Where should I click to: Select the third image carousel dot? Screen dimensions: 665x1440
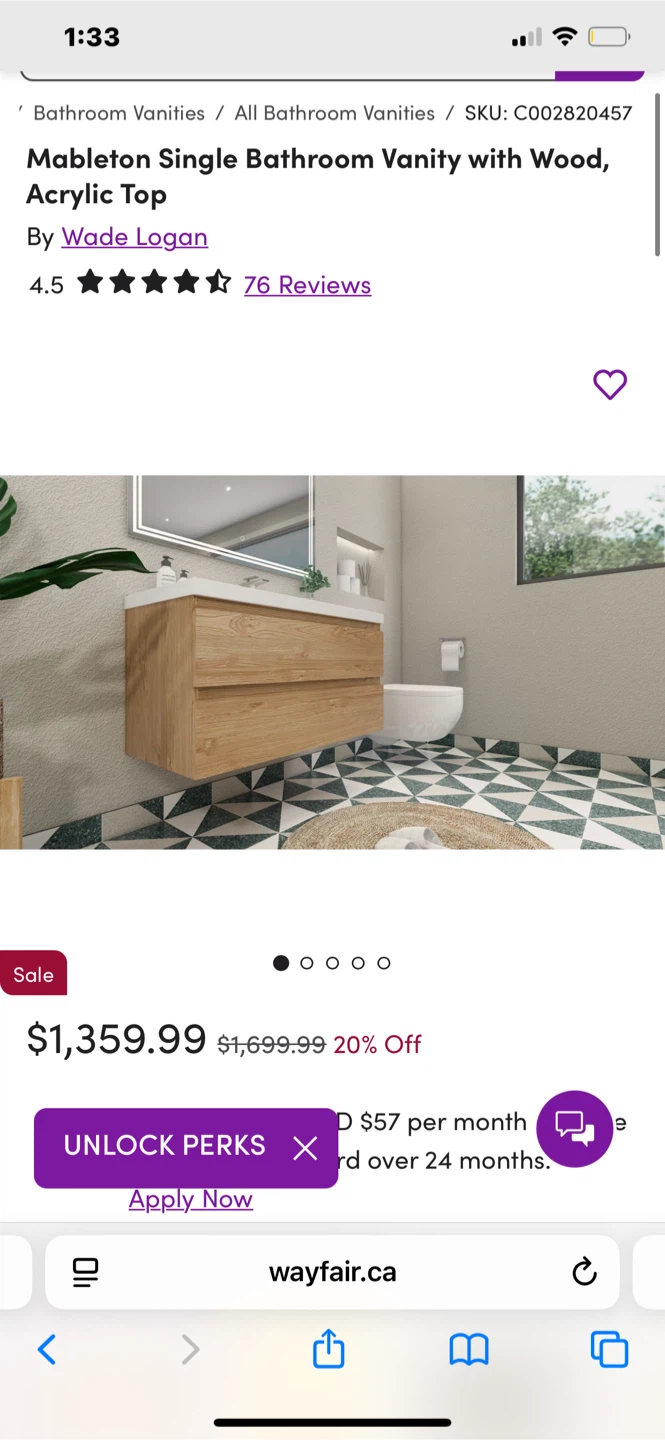[x=332, y=963]
